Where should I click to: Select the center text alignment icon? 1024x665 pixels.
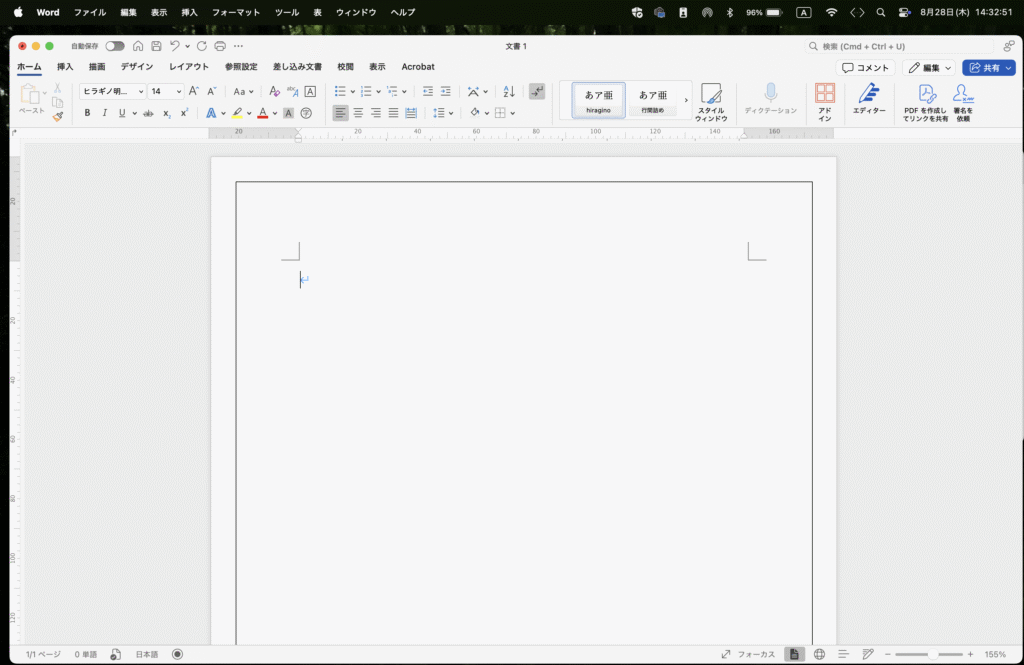click(358, 113)
